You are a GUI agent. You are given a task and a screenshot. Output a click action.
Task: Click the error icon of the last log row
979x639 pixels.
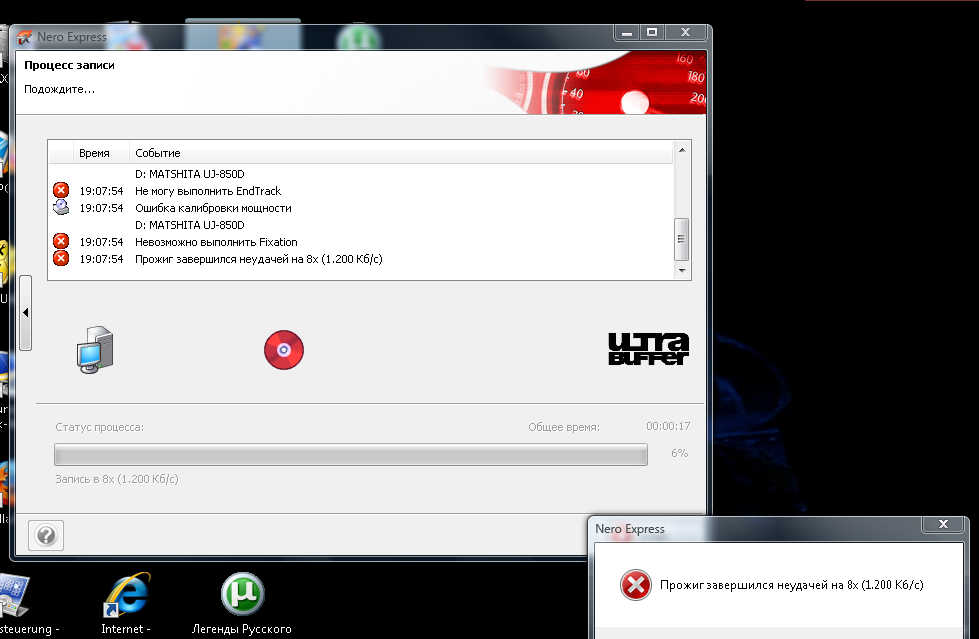coord(61,258)
